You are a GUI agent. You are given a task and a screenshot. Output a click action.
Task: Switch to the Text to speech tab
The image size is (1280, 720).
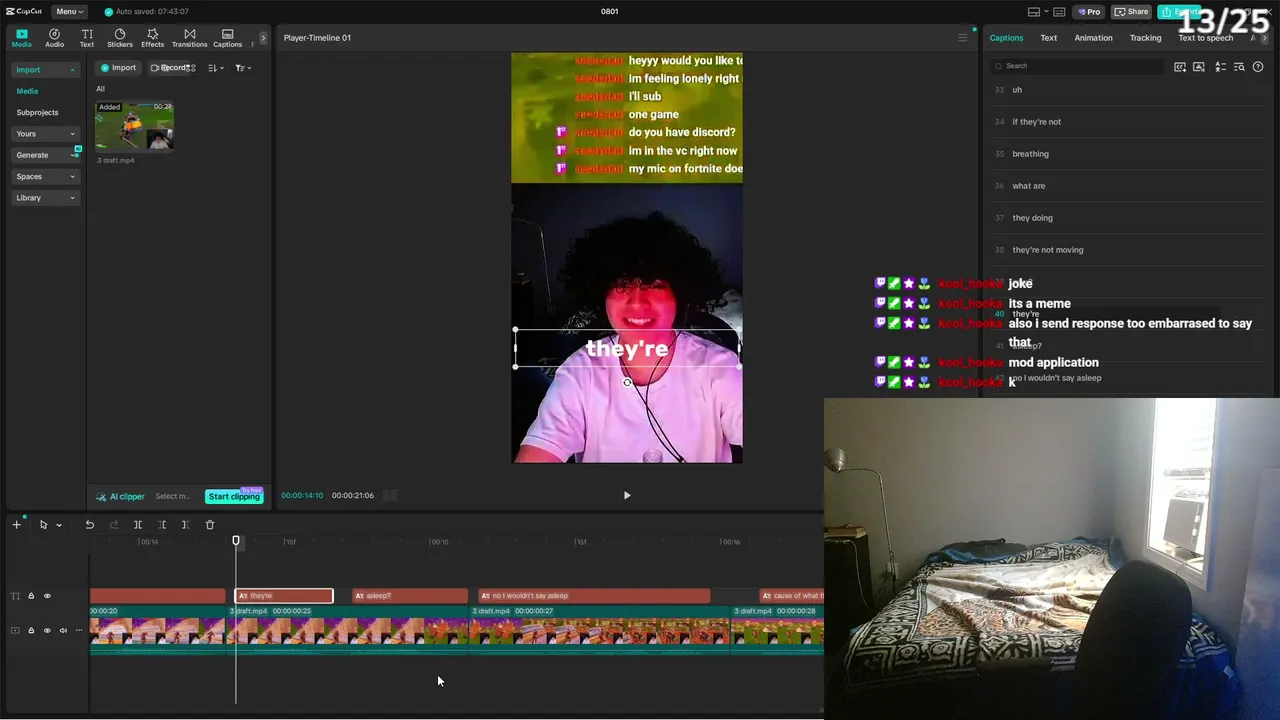(x=1205, y=38)
